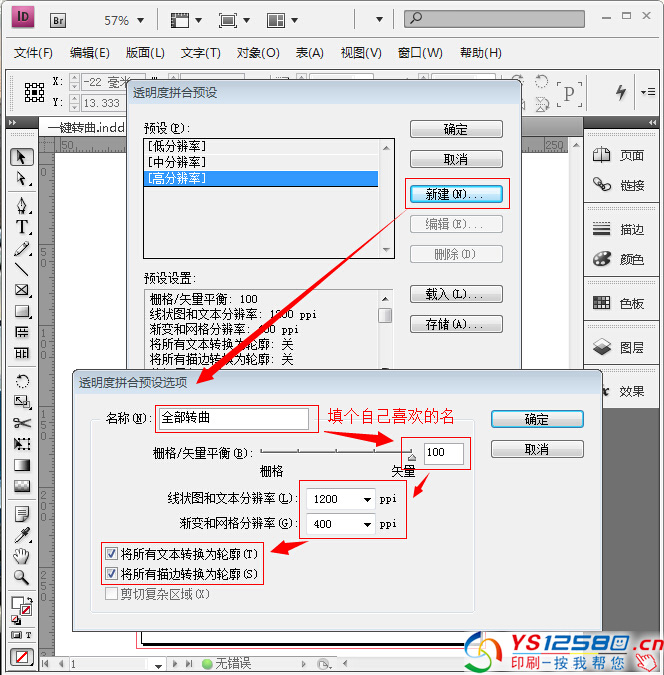Open the 文件(F) menu
Image resolution: width=664 pixels, height=675 pixels.
coord(33,53)
